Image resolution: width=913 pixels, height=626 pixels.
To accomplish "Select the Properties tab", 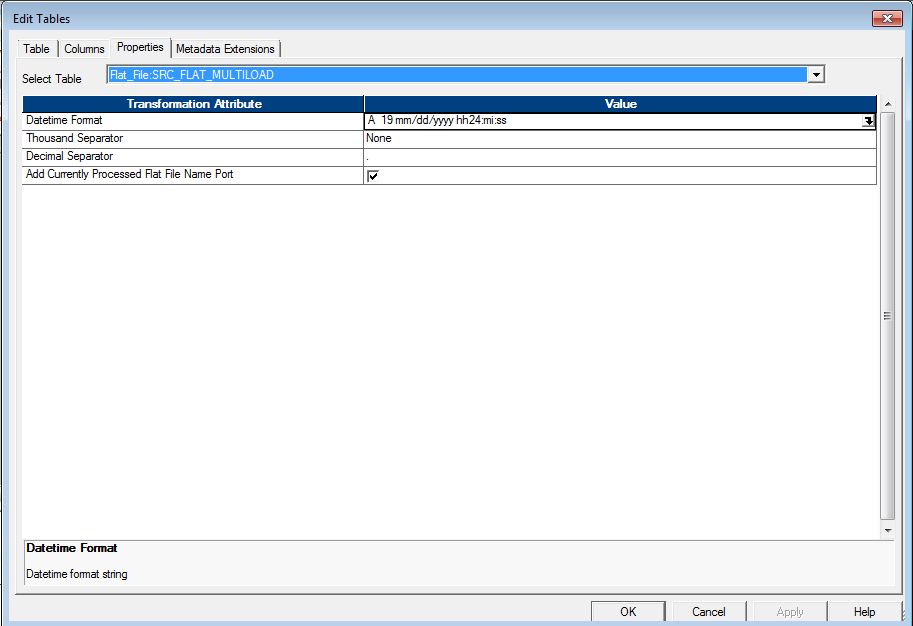I will click(140, 46).
